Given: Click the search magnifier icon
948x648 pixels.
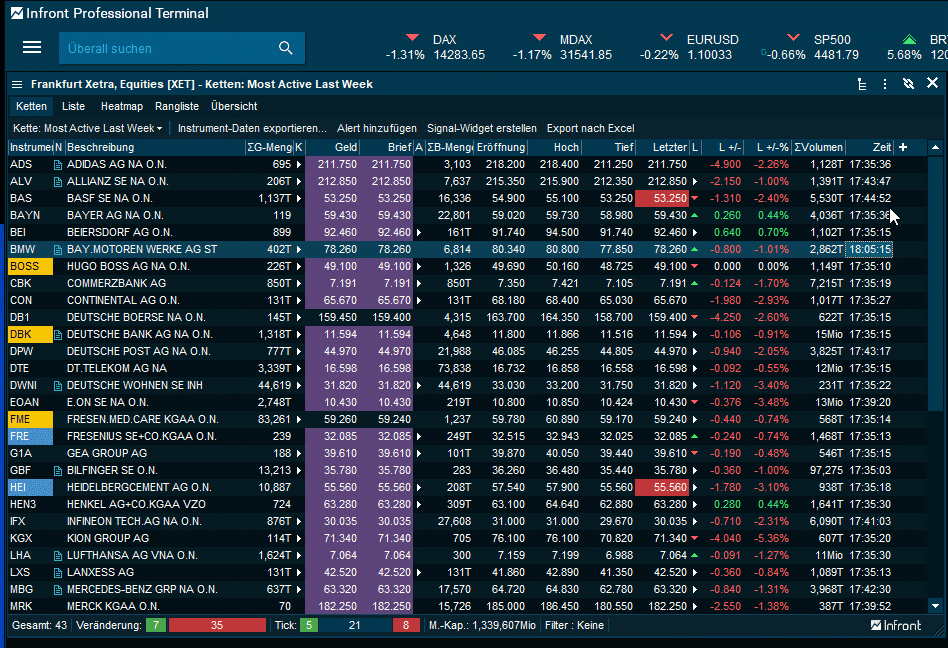Looking at the screenshot, I should point(285,48).
